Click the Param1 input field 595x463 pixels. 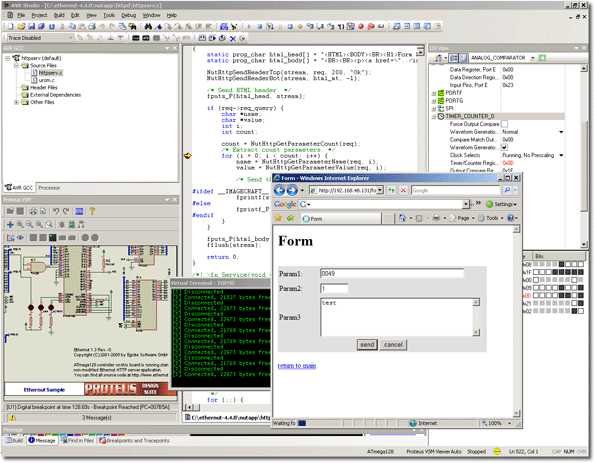point(392,274)
